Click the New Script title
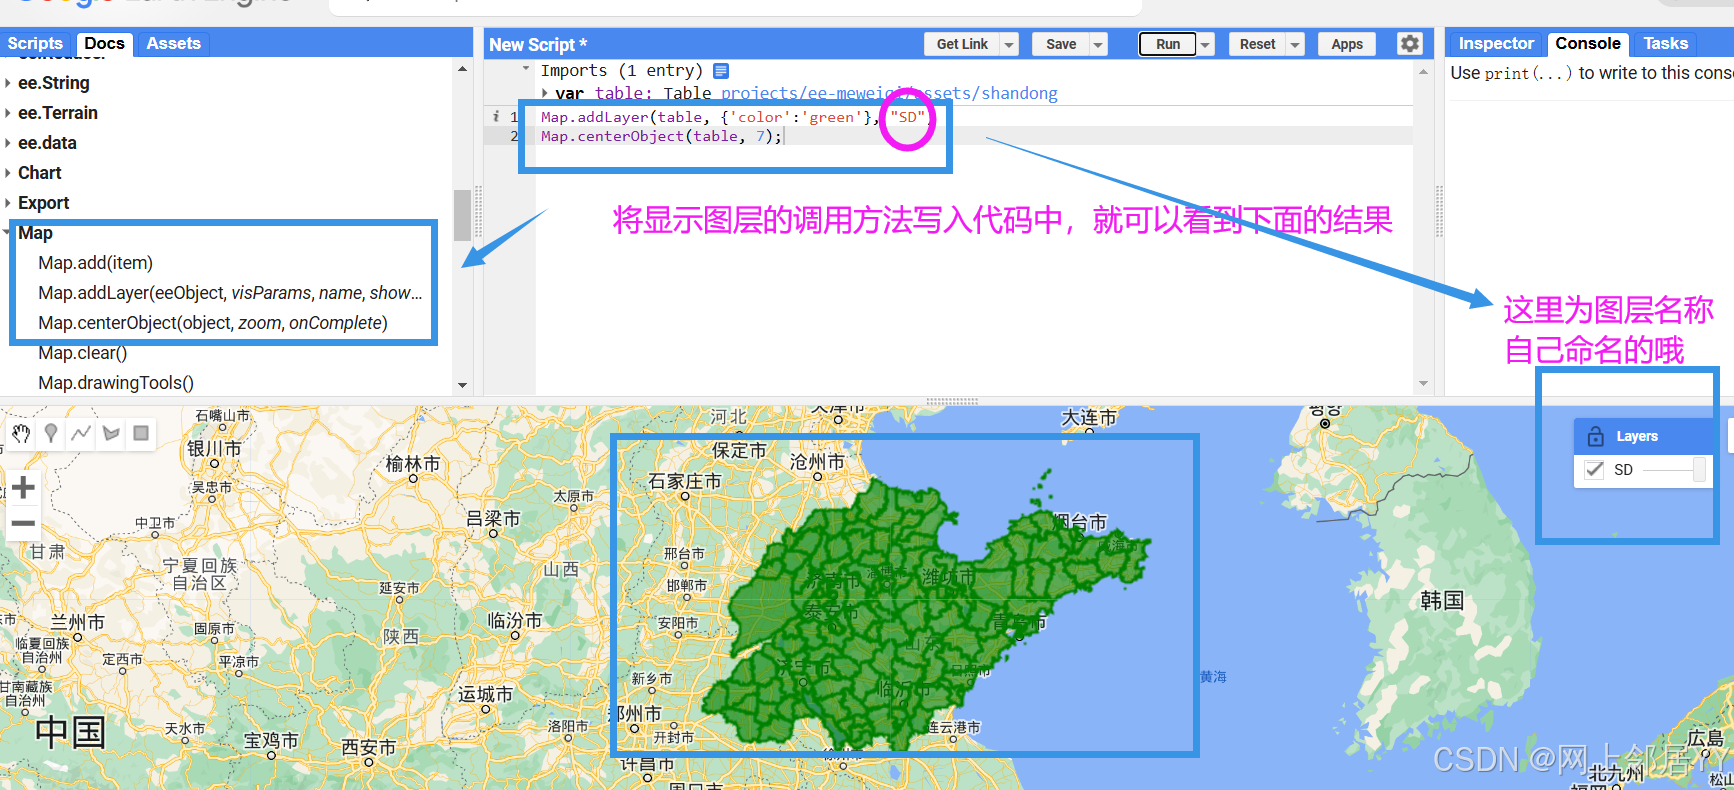Image resolution: width=1734 pixels, height=790 pixels. pos(538,44)
